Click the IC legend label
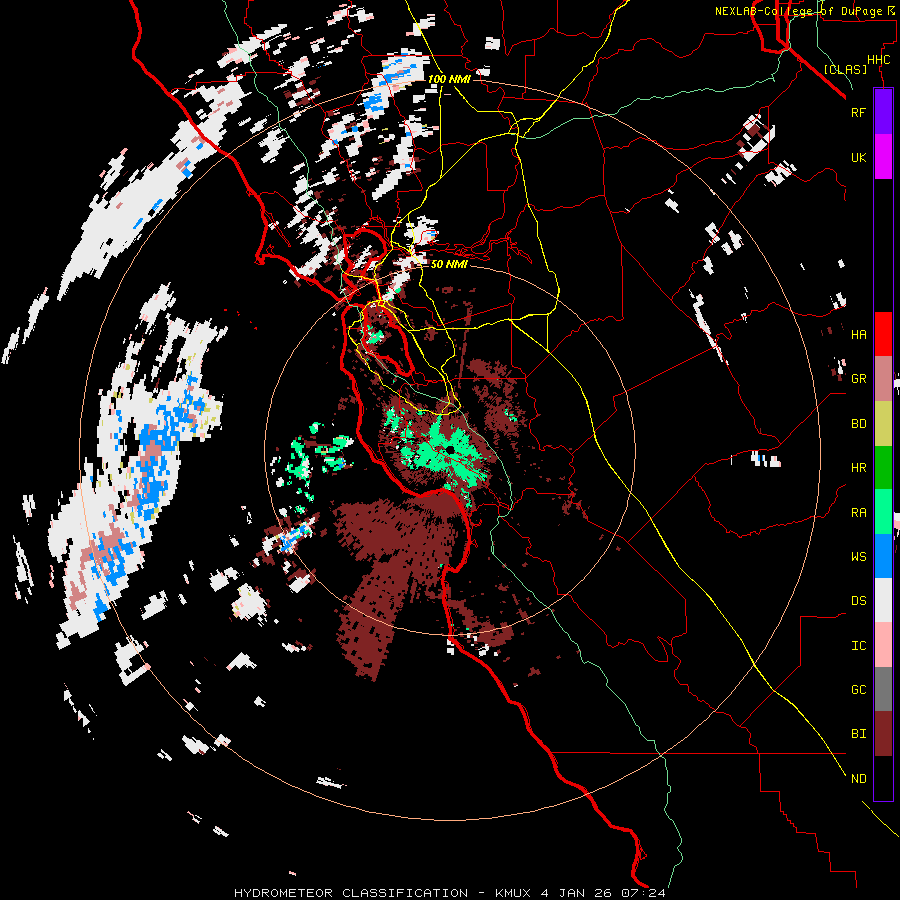This screenshot has height=900, width=900. 858,645
